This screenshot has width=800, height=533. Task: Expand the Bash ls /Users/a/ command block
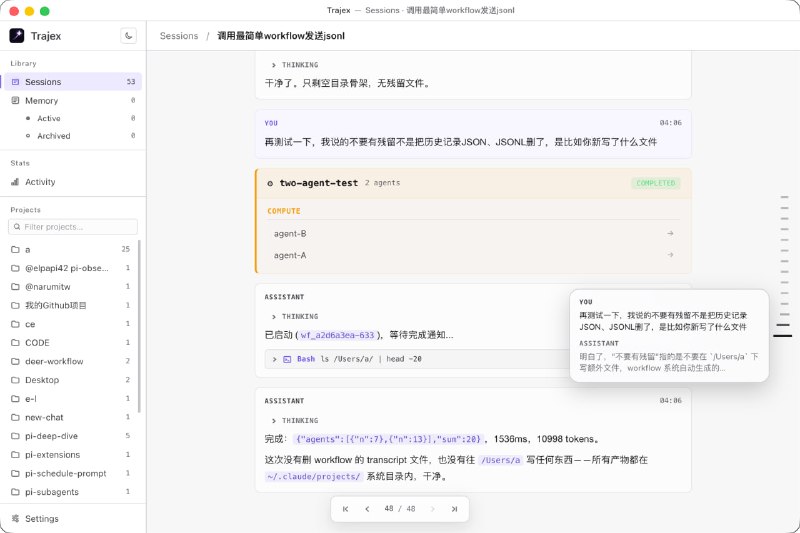(x=417, y=359)
